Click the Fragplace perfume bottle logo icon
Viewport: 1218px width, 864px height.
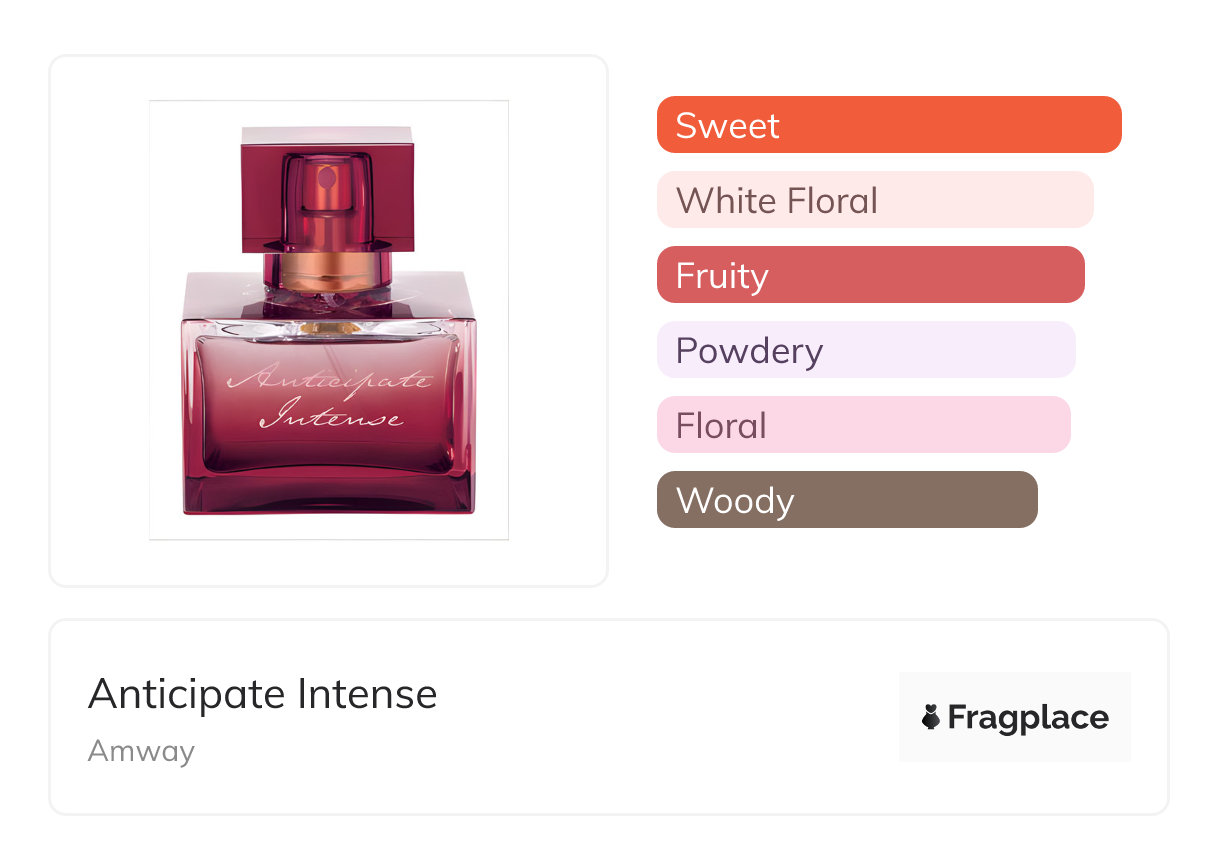click(x=931, y=717)
